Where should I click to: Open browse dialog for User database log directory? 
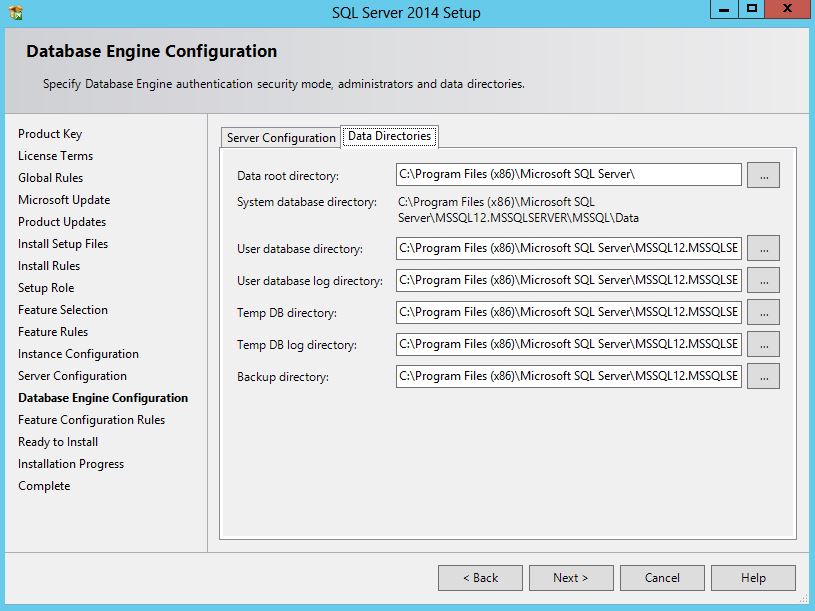pyautogui.click(x=763, y=280)
